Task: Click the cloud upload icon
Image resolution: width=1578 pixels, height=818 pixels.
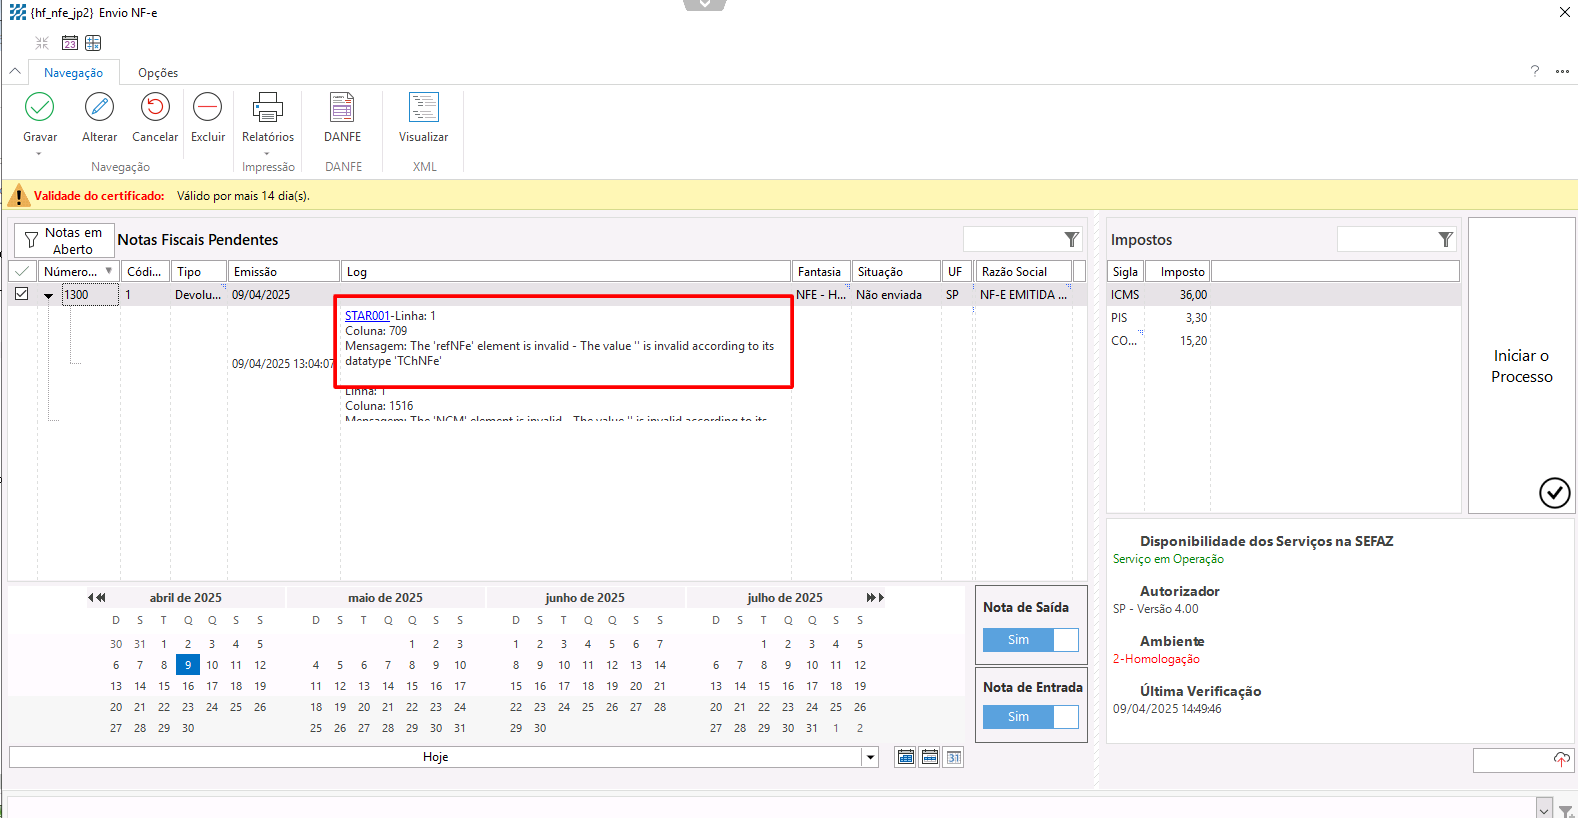Action: coord(1561,760)
